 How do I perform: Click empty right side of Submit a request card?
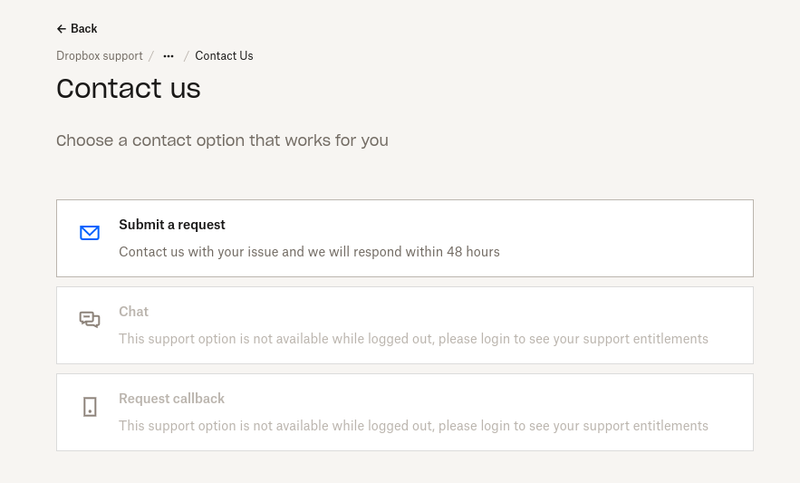pyautogui.click(x=650, y=238)
